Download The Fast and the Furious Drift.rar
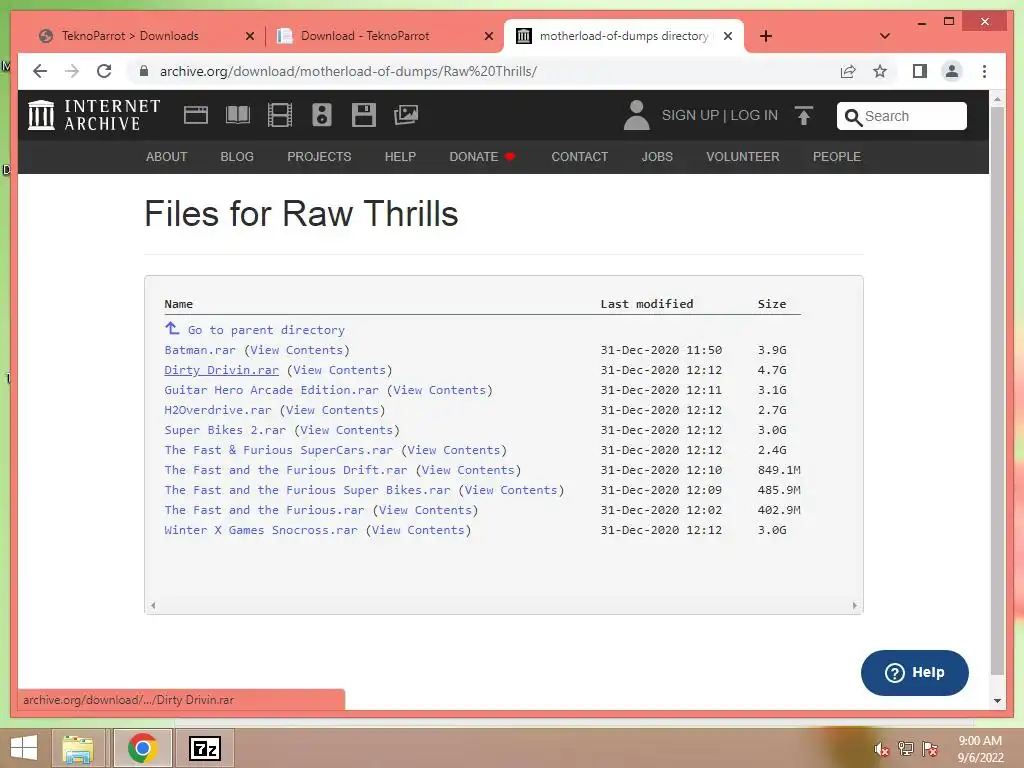The height and width of the screenshot is (768, 1024). 286,470
